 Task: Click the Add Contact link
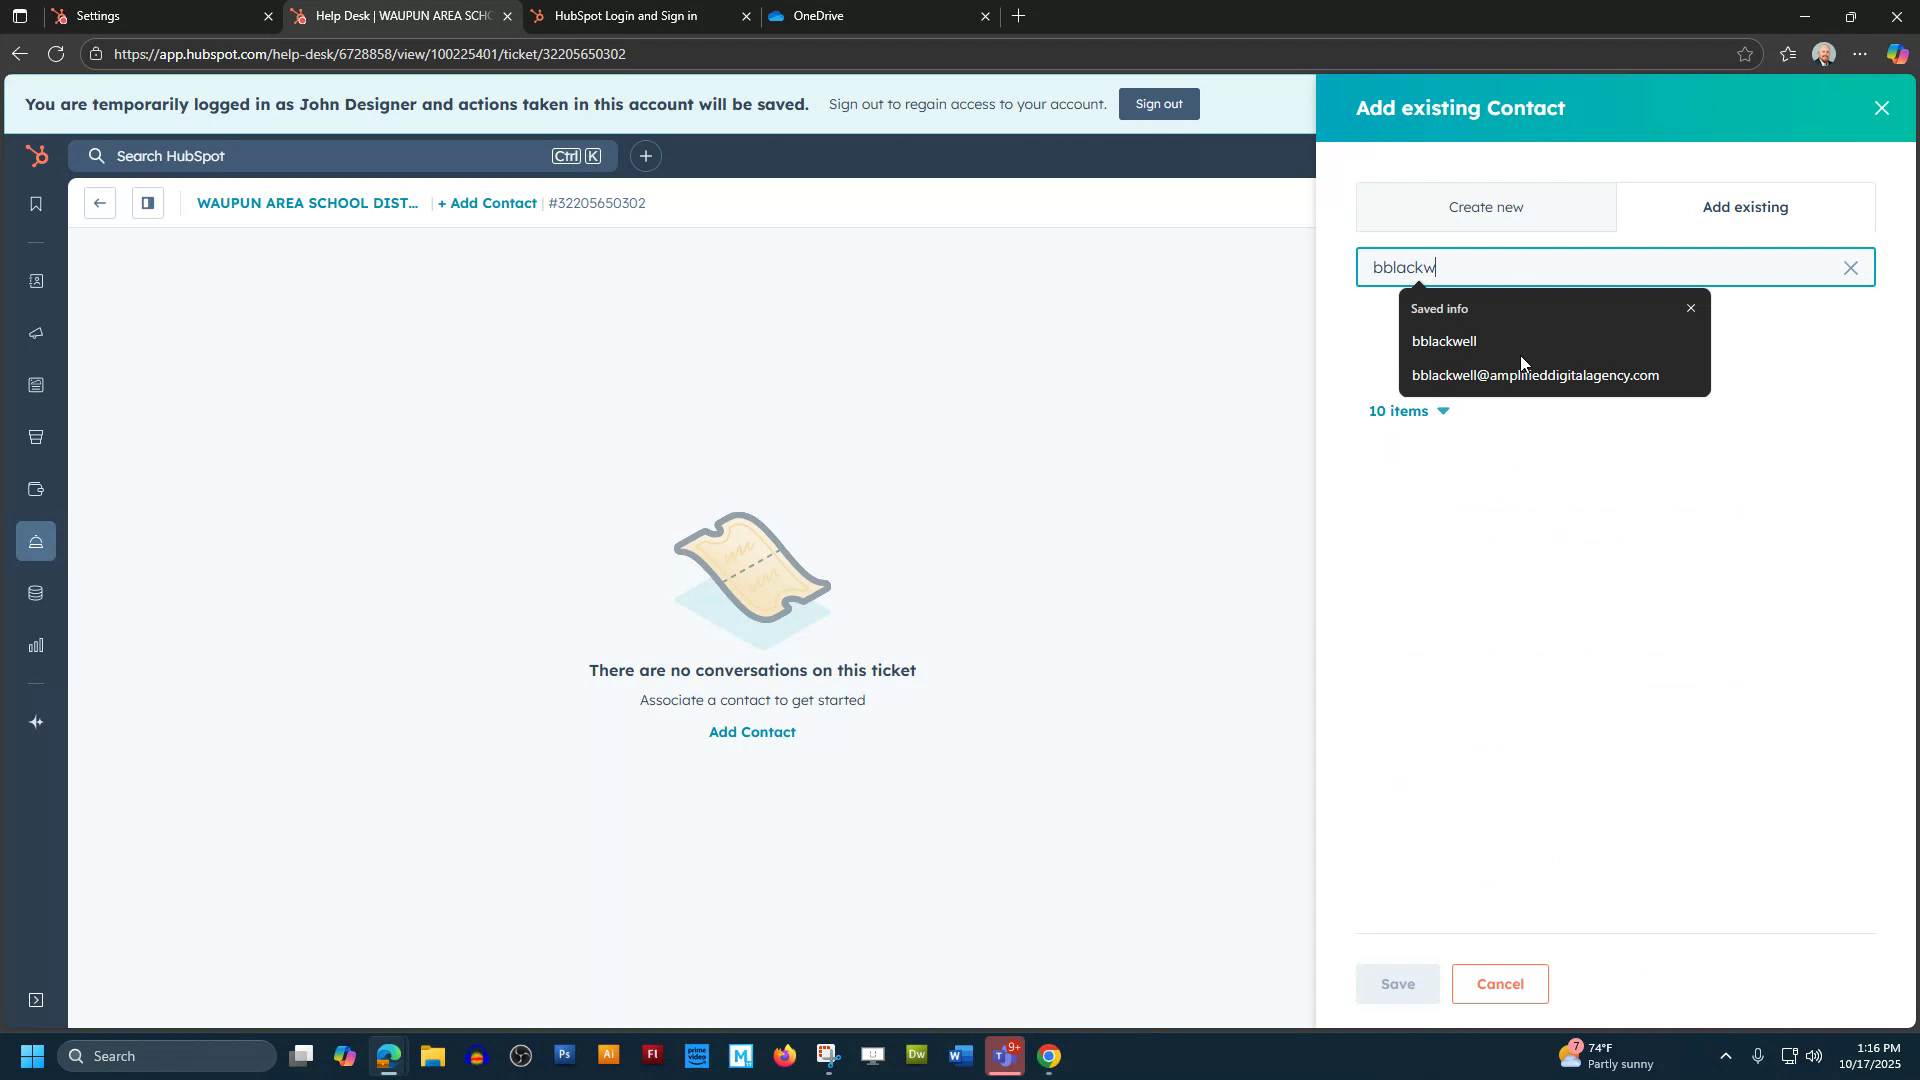(x=751, y=731)
